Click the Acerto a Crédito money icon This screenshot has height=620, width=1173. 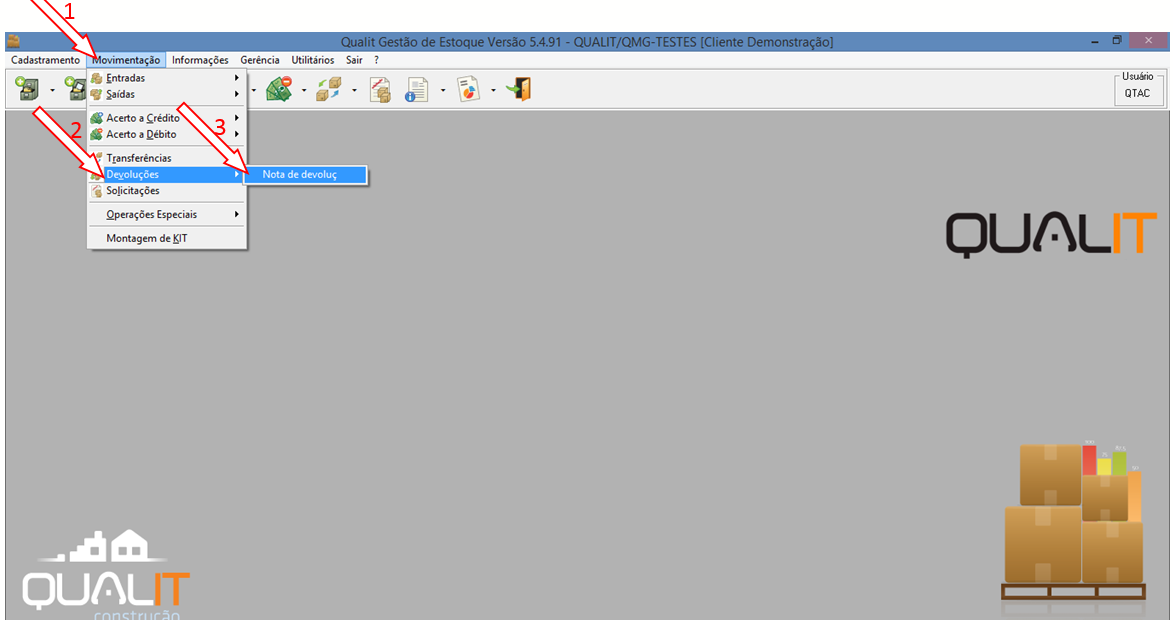(x=97, y=118)
